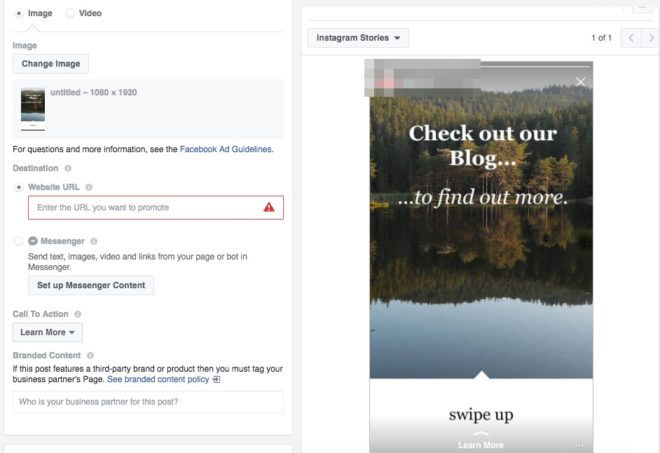
Task: Click the Destination info icon
Action: [x=68, y=168]
